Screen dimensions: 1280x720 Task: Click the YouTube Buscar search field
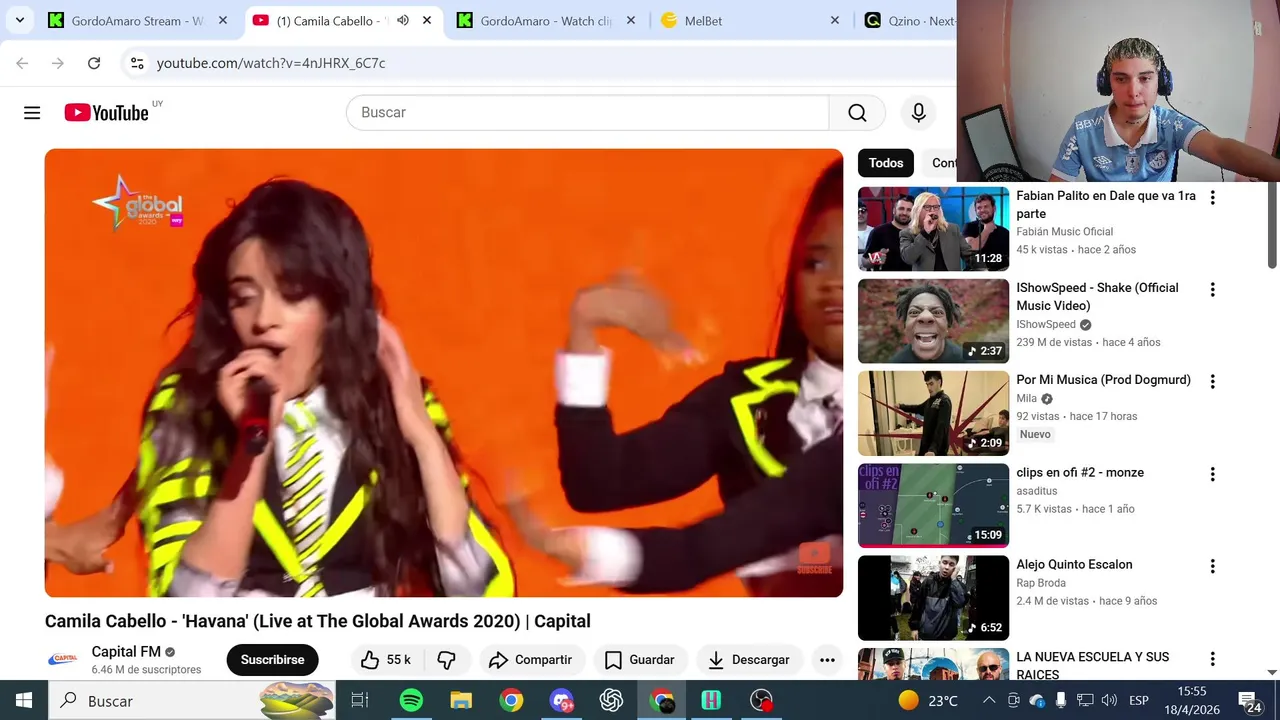588,113
